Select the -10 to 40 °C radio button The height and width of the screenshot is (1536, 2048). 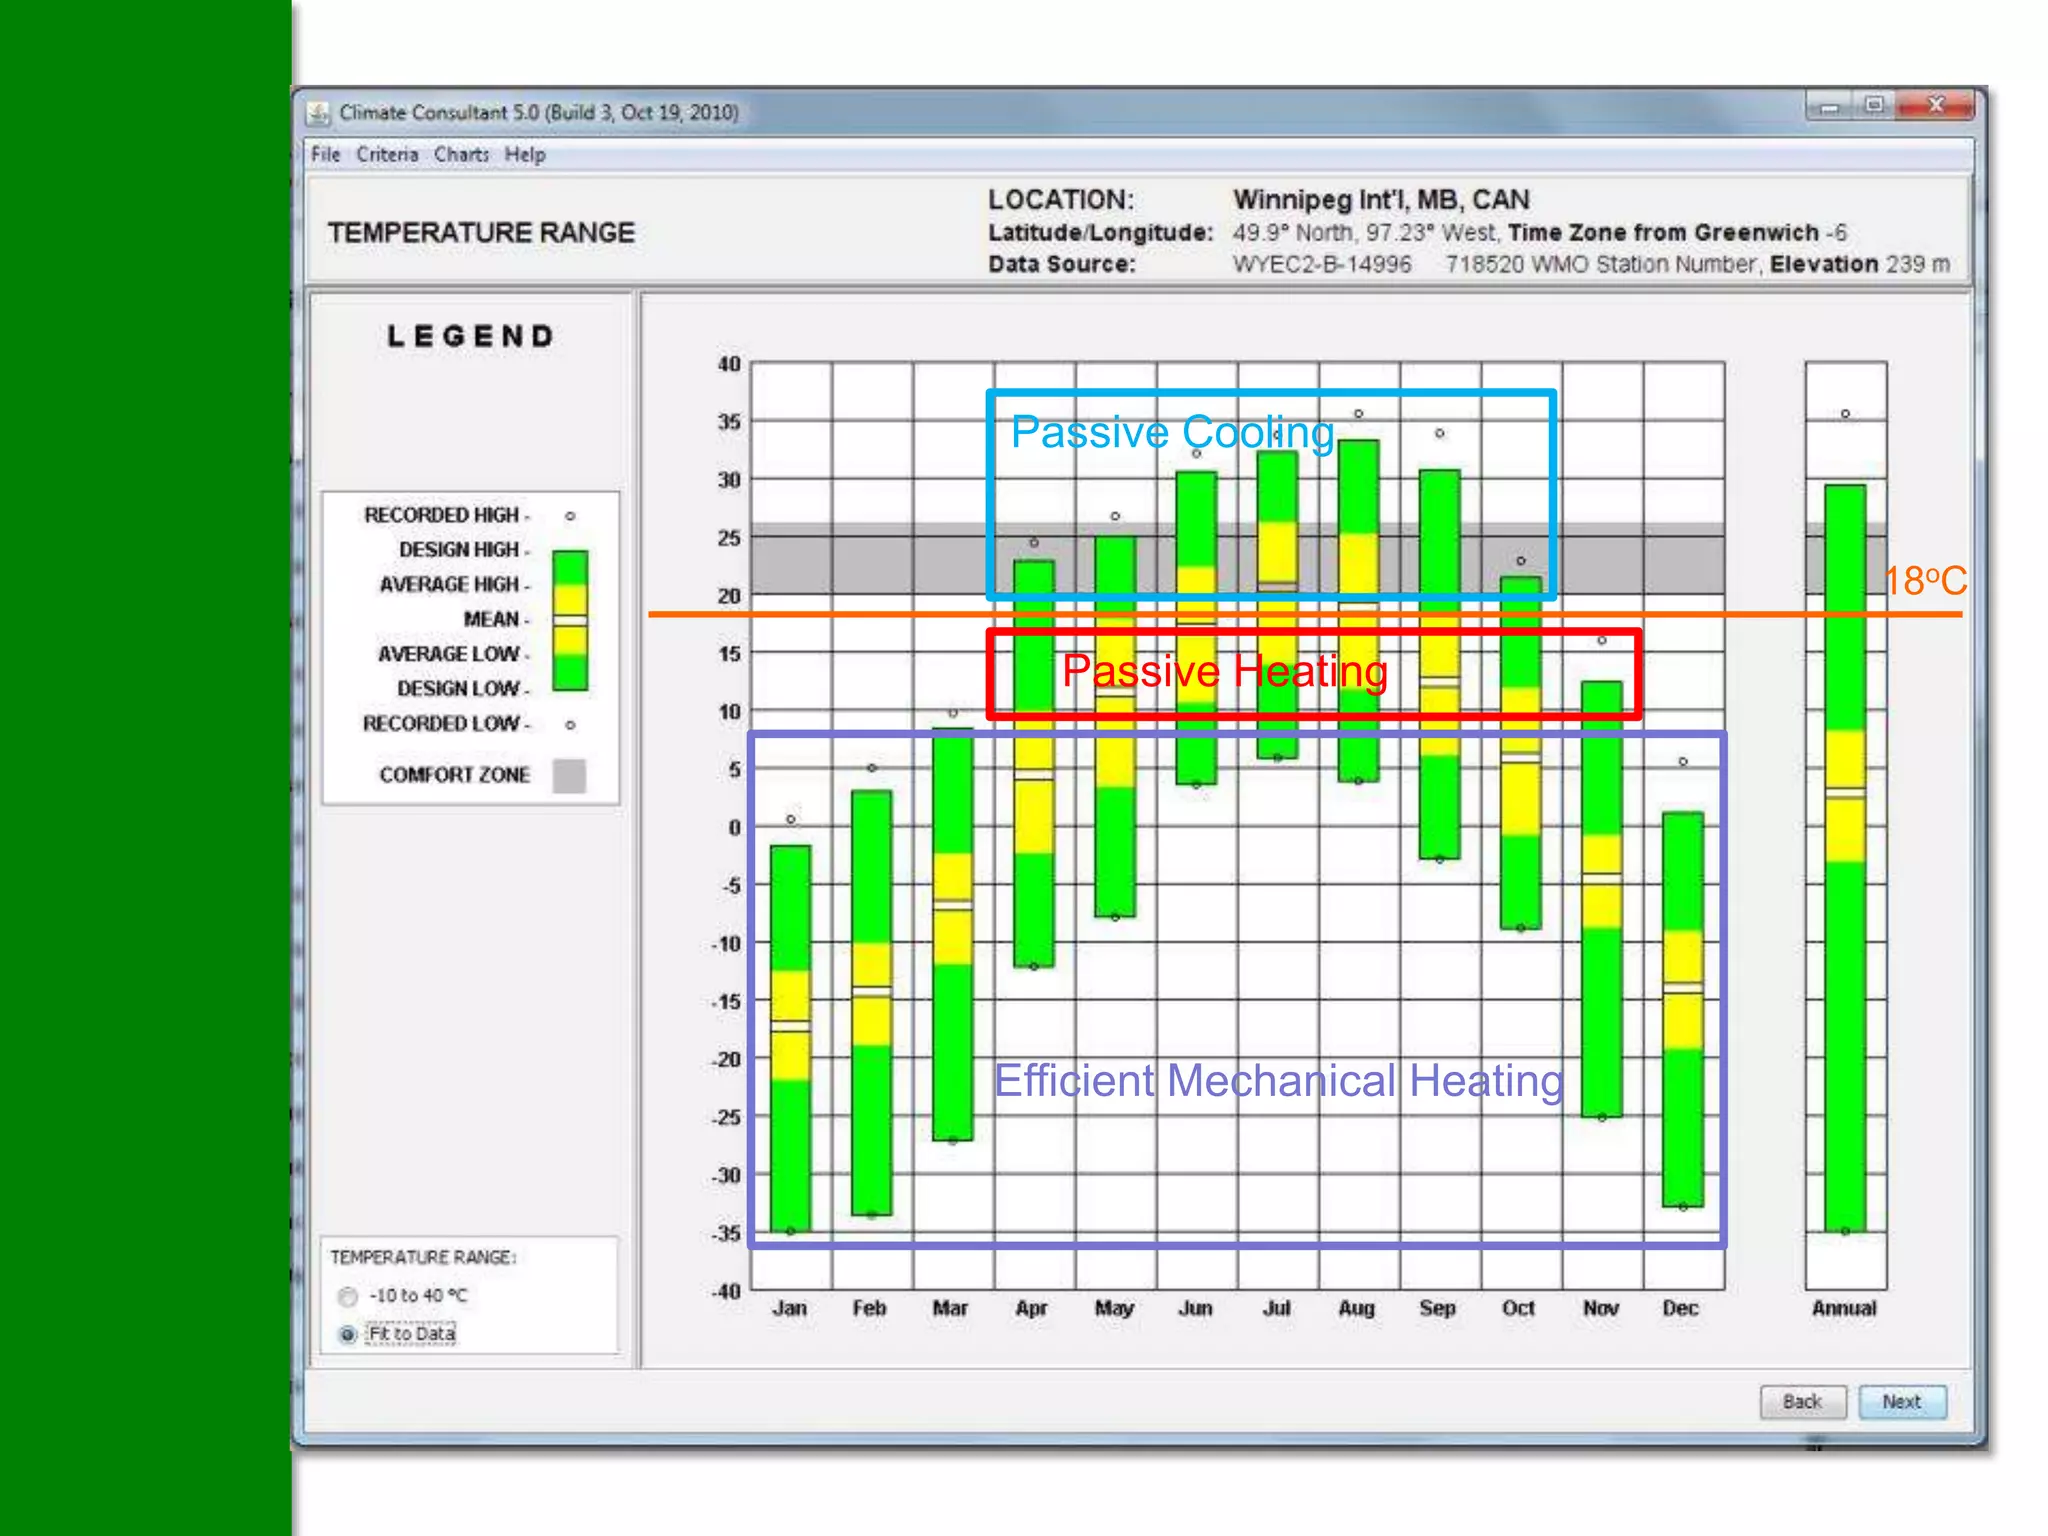pos(348,1297)
